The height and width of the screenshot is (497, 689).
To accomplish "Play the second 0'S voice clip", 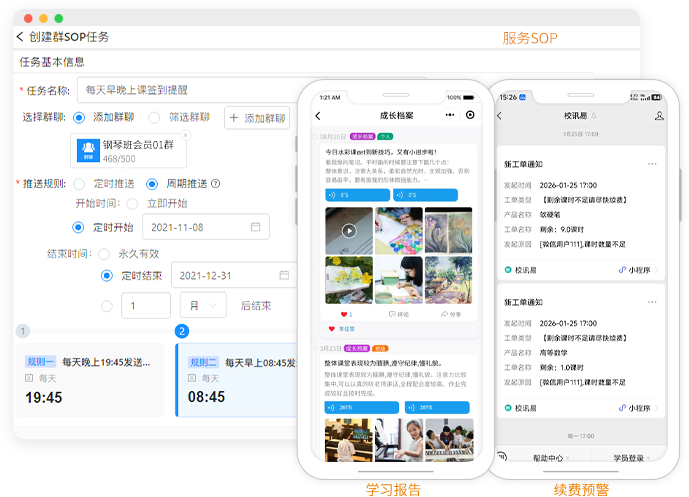I will click(425, 195).
